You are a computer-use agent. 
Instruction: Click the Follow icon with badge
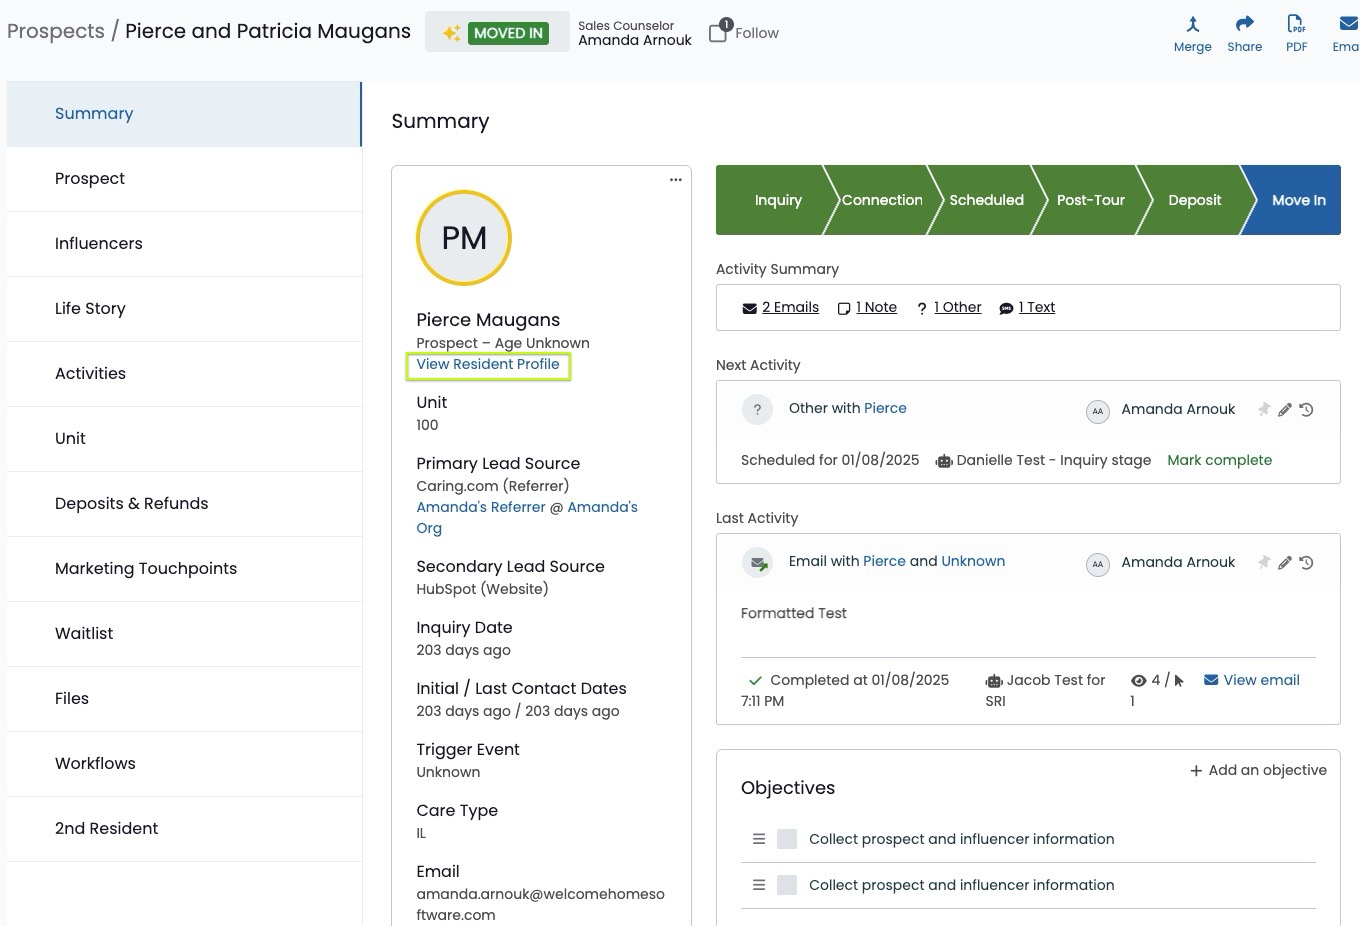pyautogui.click(x=720, y=31)
